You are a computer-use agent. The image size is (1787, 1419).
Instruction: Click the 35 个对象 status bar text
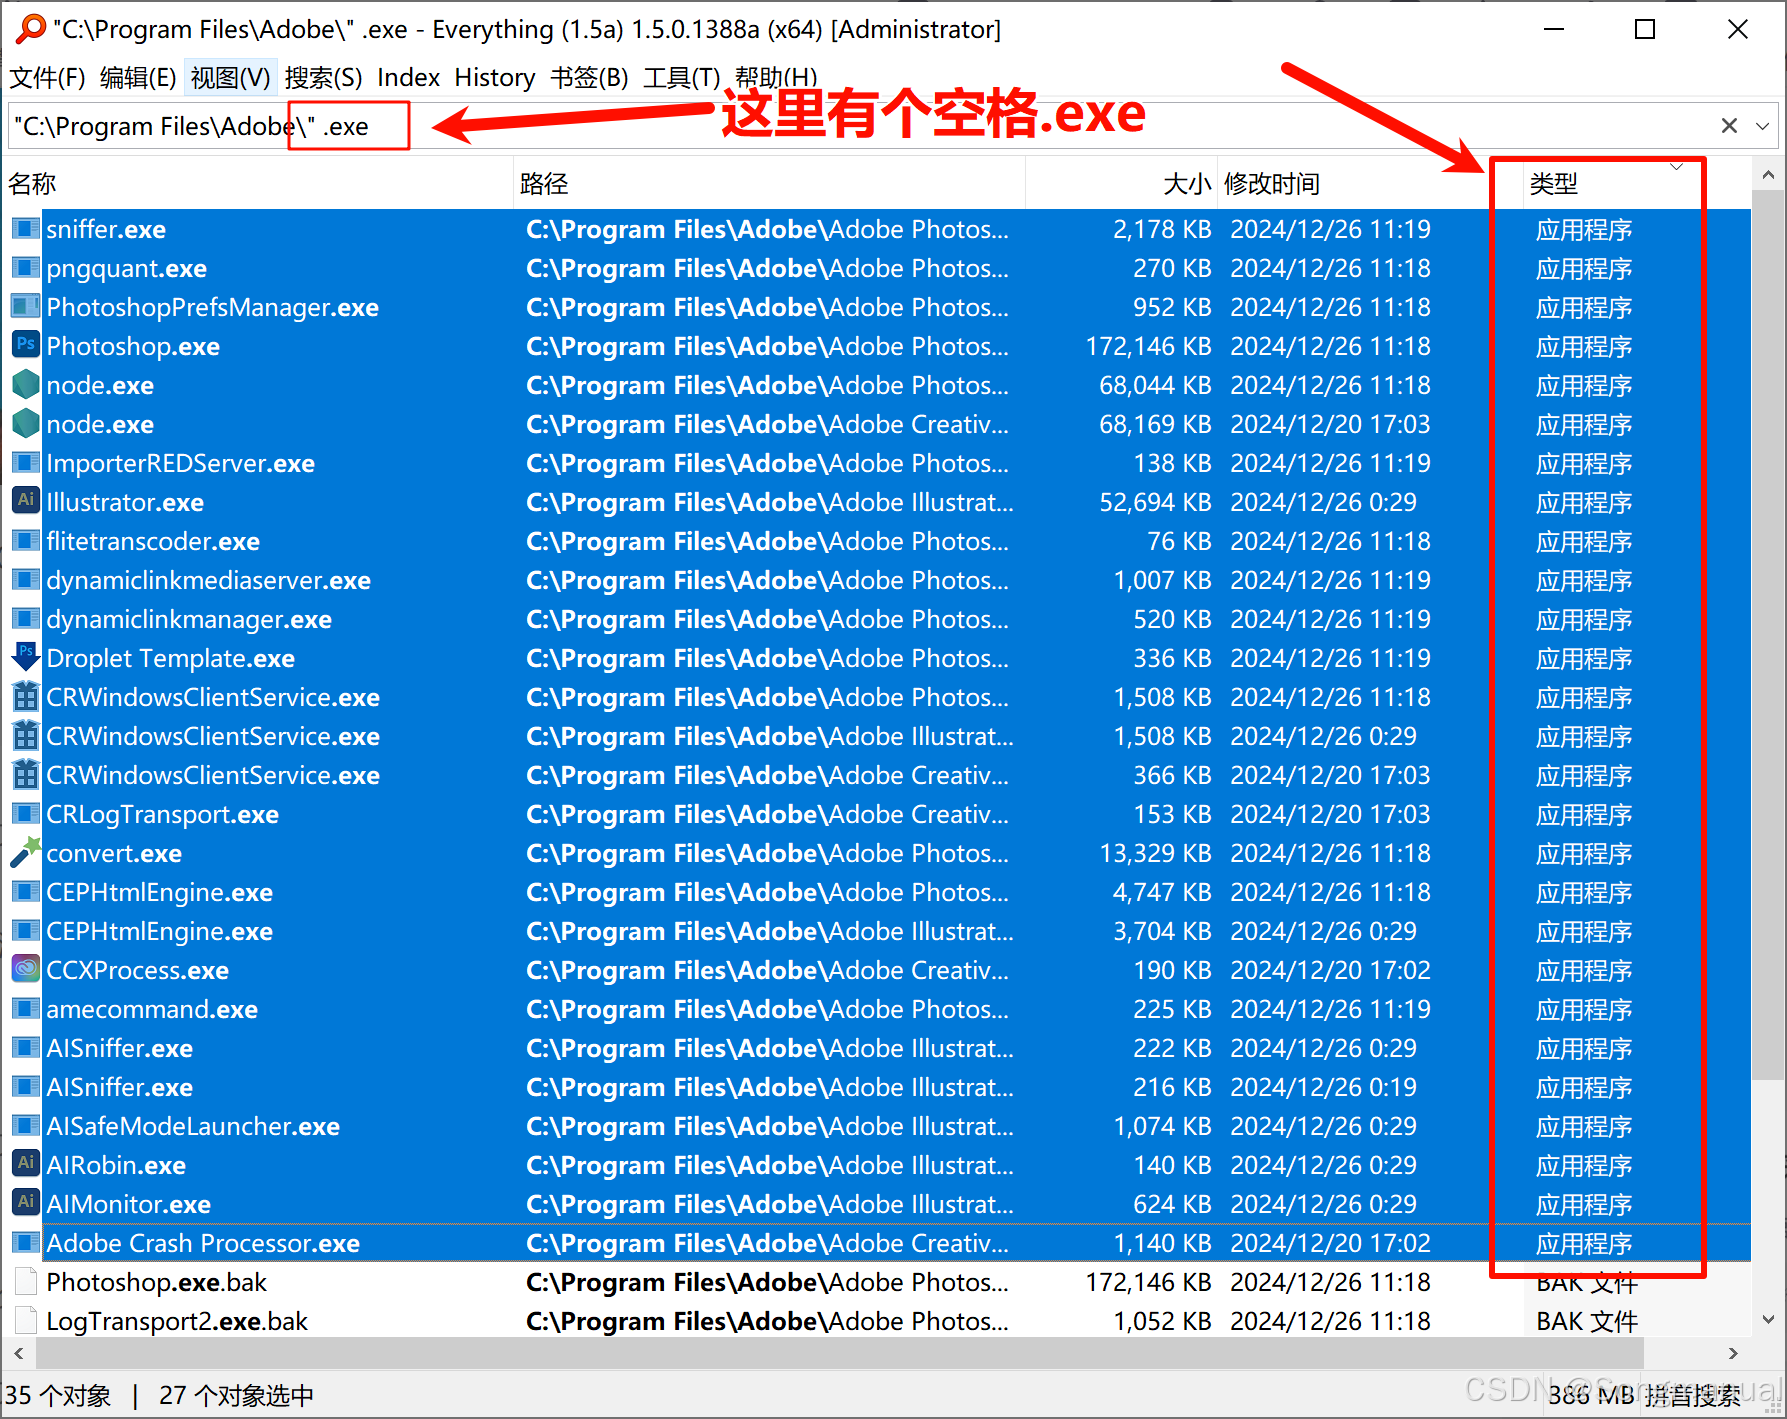pos(57,1396)
